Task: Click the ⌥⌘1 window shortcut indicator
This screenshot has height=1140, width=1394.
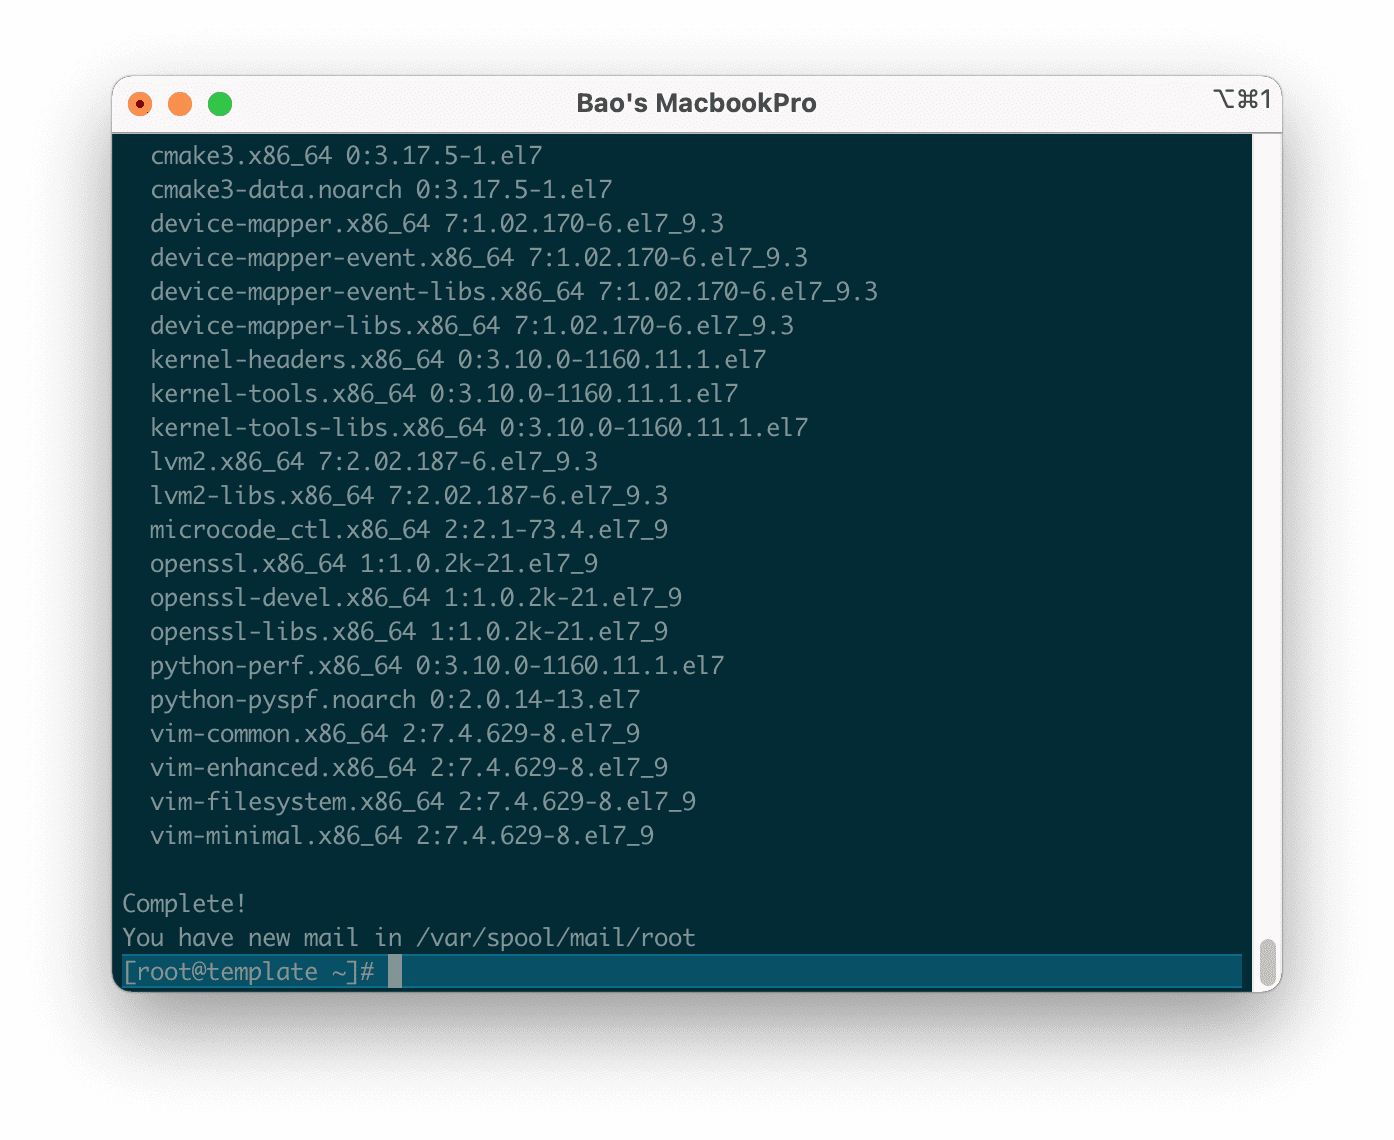Action: (1243, 98)
